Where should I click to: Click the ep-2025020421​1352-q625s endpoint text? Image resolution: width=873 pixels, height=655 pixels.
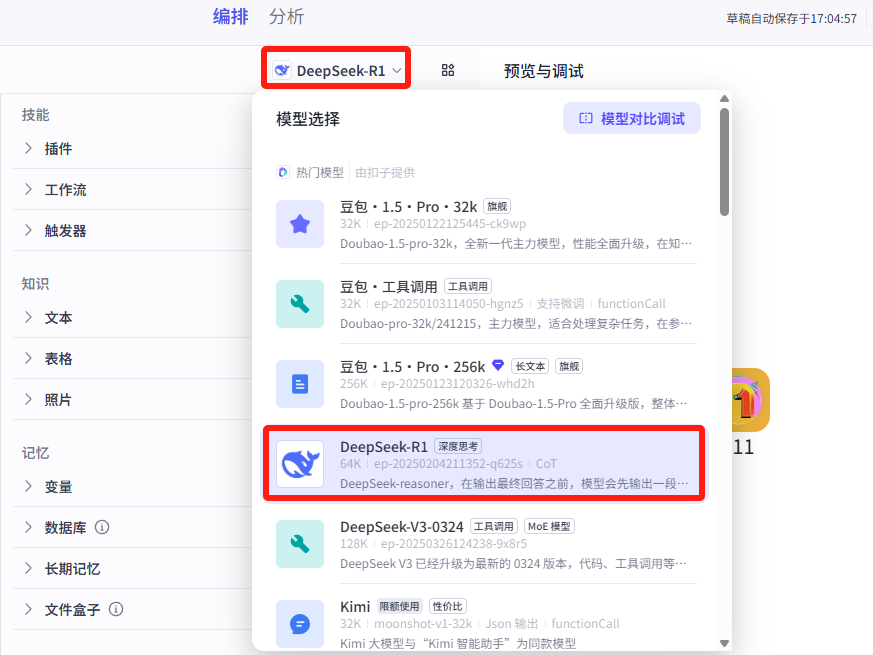click(448, 463)
